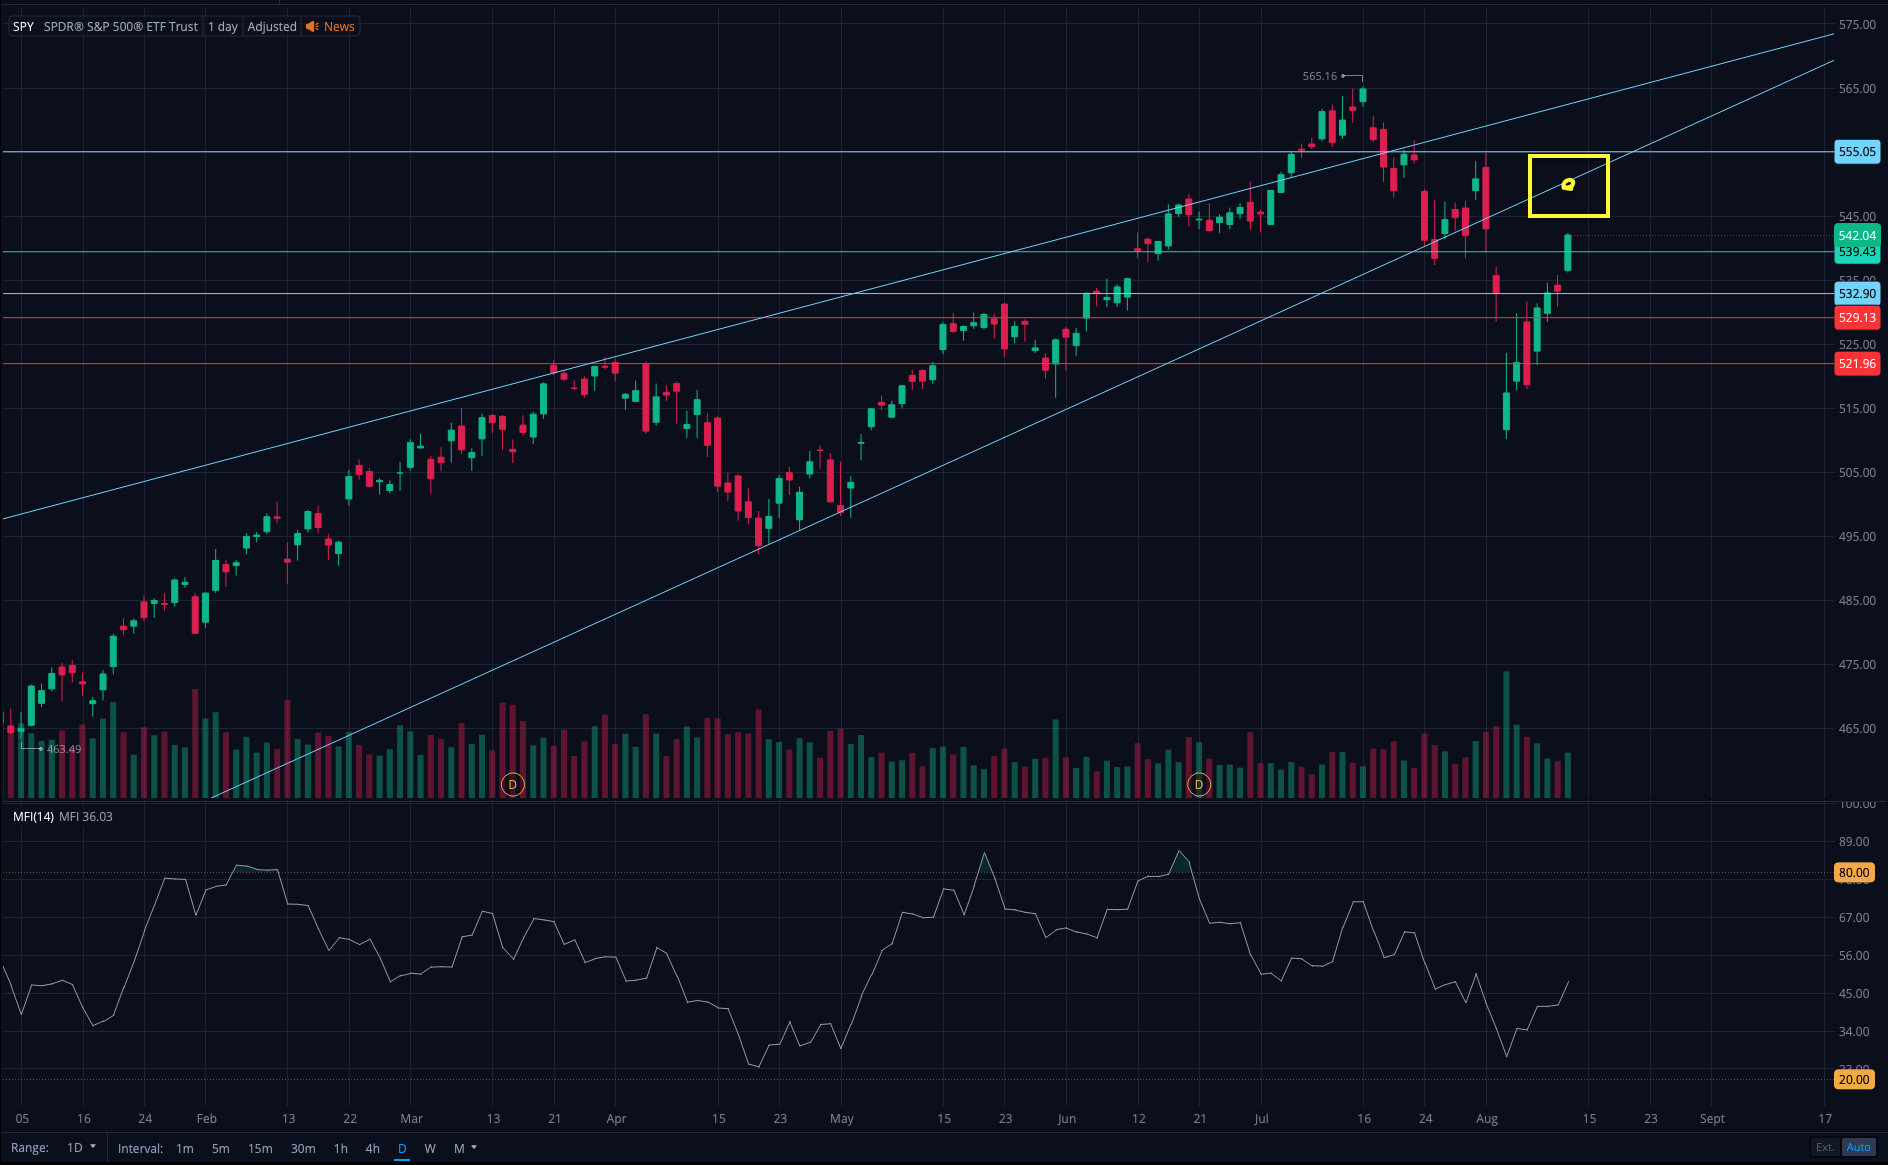The image size is (1888, 1165).
Task: Click the red 521.96 price level tag
Action: pyautogui.click(x=1856, y=364)
